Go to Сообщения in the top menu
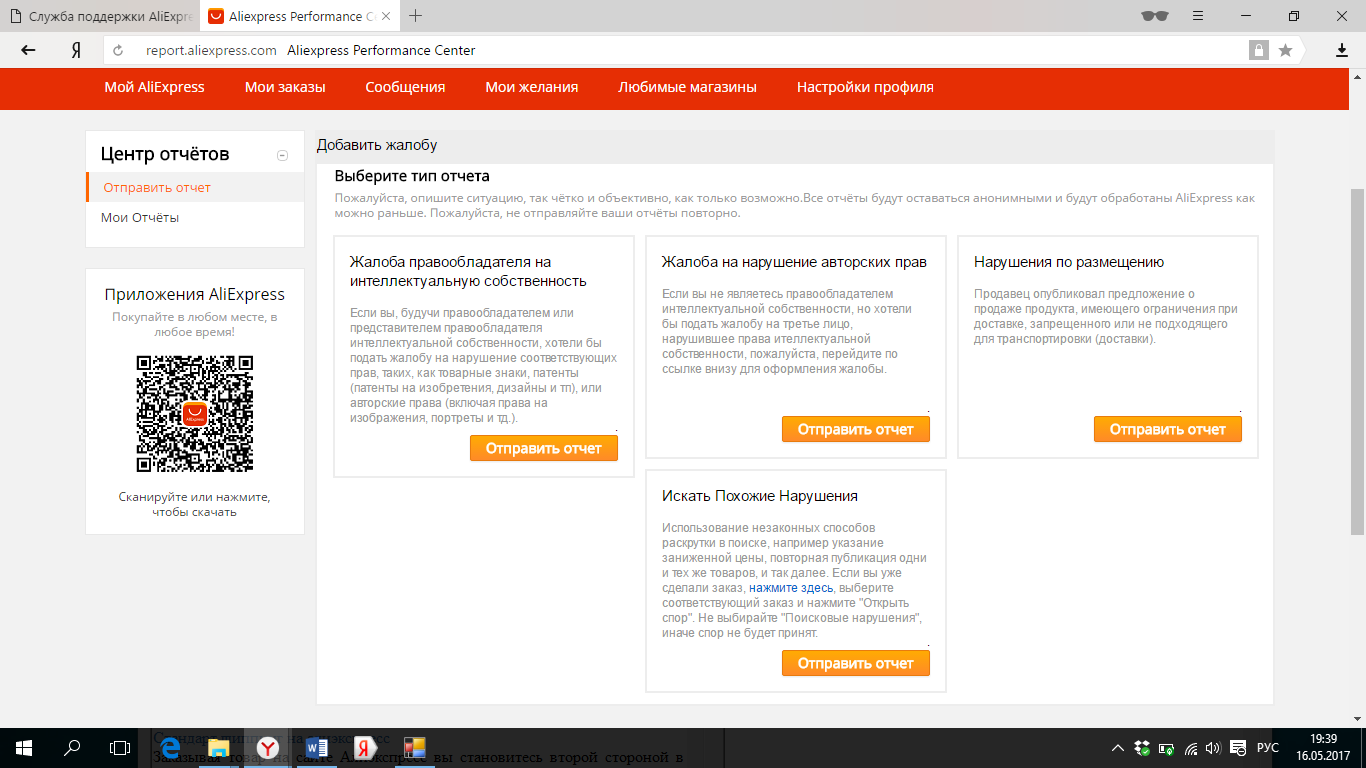 click(x=405, y=87)
